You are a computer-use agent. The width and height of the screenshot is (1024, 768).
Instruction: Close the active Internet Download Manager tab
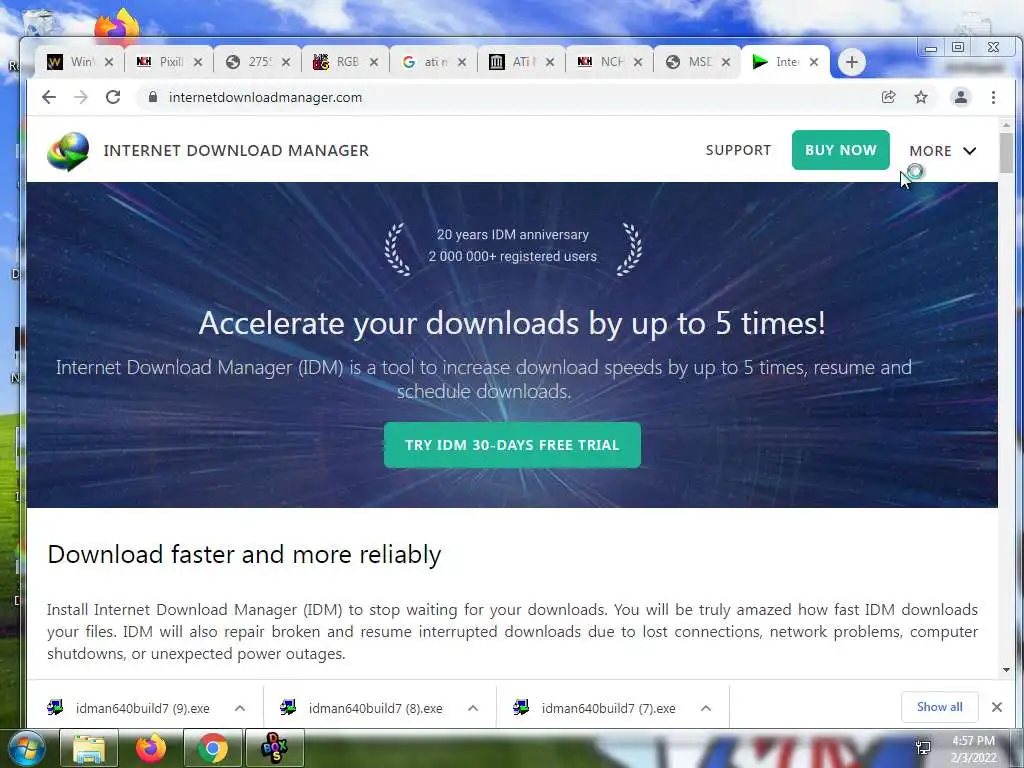click(814, 62)
